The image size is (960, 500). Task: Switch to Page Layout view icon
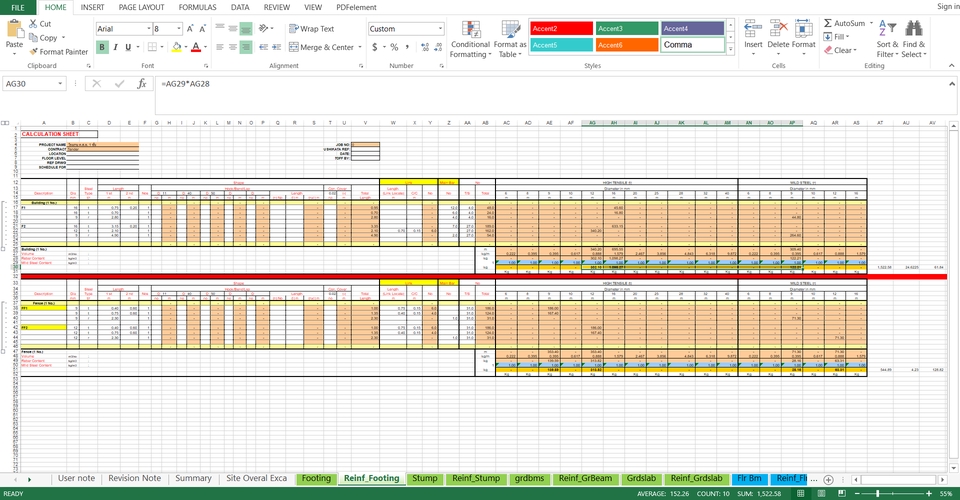(821, 493)
